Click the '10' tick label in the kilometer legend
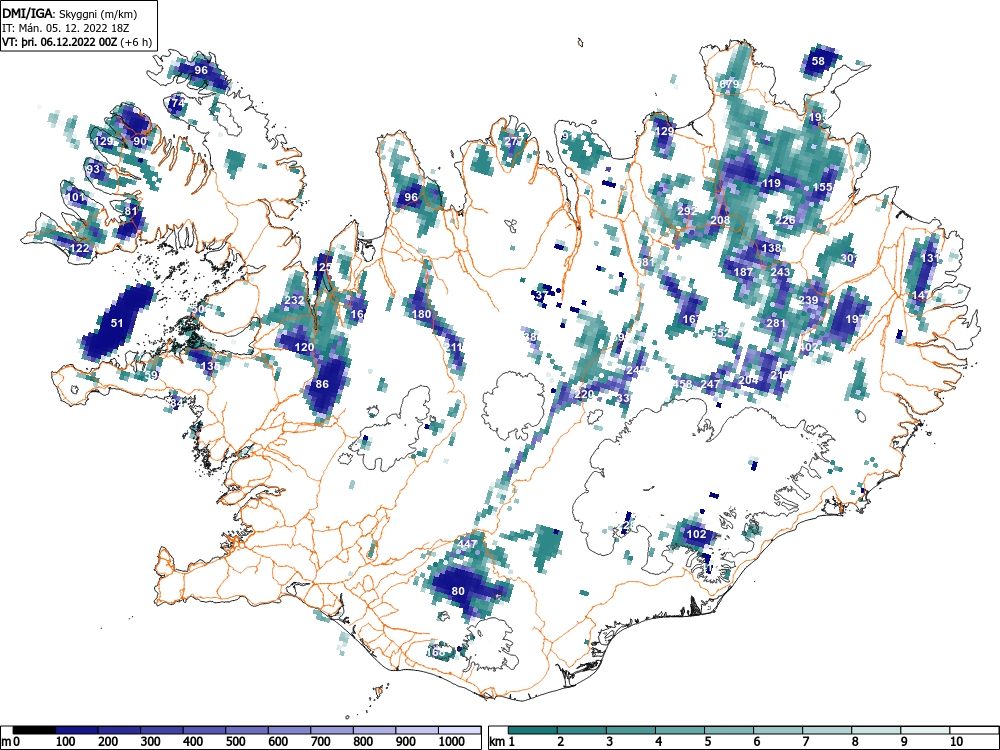This screenshot has height=750, width=1000. (956, 742)
